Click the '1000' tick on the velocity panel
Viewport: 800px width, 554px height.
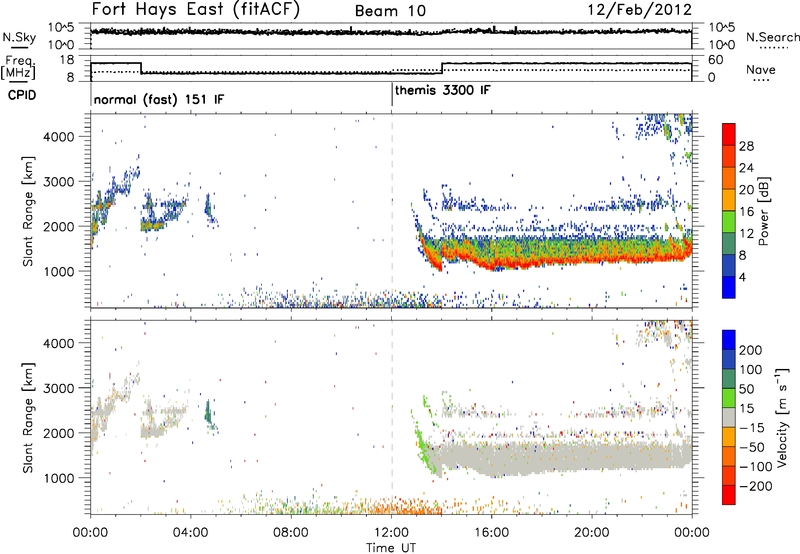59,478
